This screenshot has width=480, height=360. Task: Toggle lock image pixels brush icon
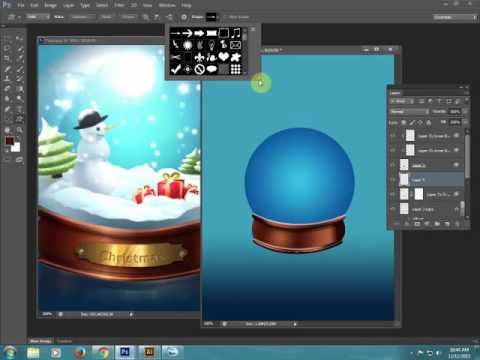412,123
